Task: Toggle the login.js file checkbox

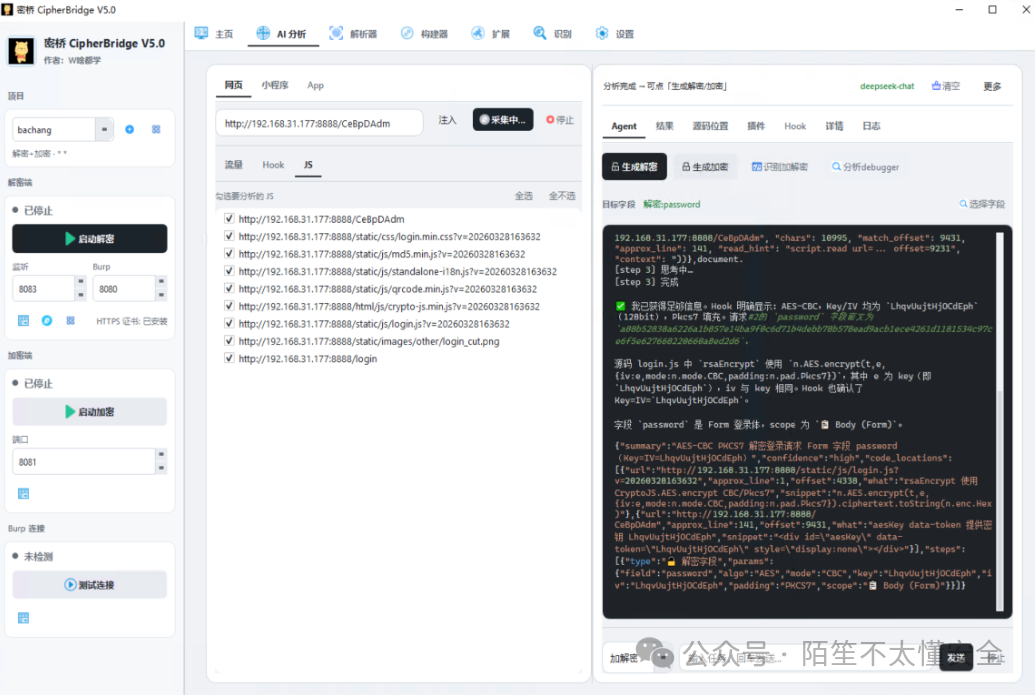Action: [x=229, y=323]
